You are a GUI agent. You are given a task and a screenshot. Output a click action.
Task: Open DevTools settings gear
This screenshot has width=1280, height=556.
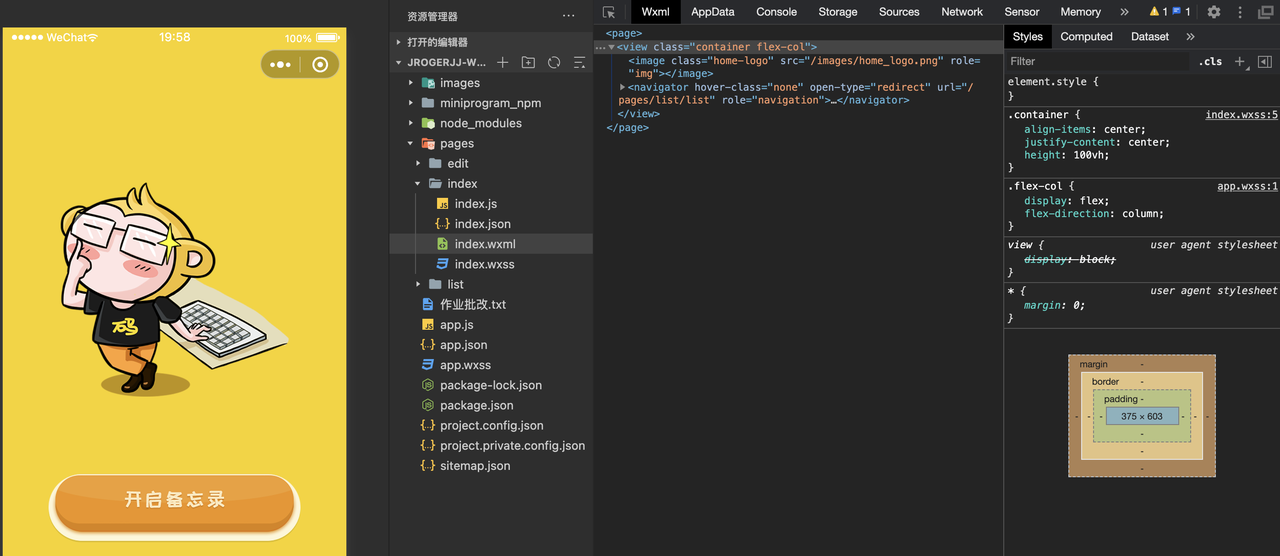point(1214,12)
